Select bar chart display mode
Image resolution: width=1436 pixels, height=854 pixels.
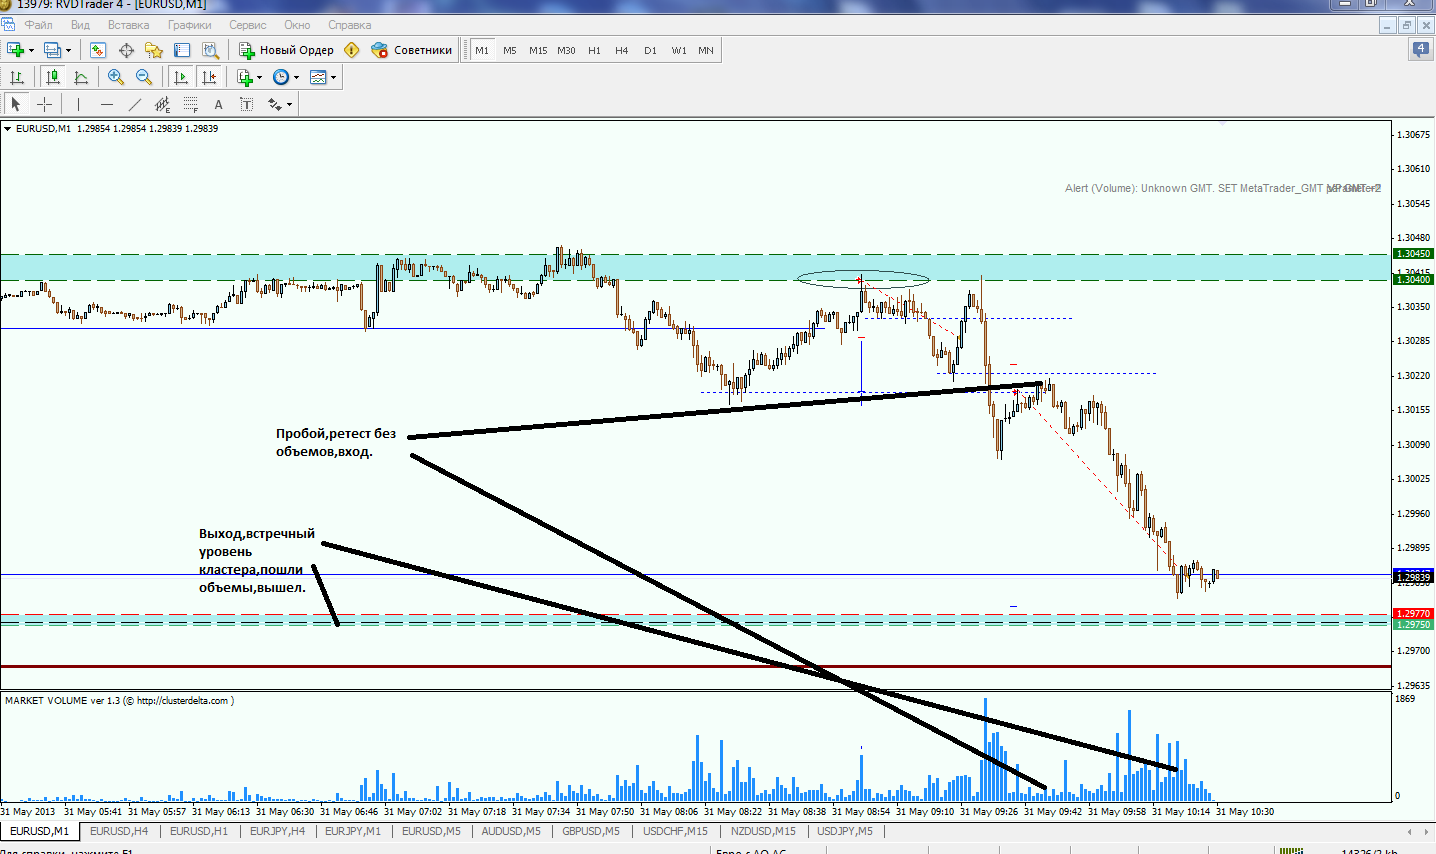17,77
